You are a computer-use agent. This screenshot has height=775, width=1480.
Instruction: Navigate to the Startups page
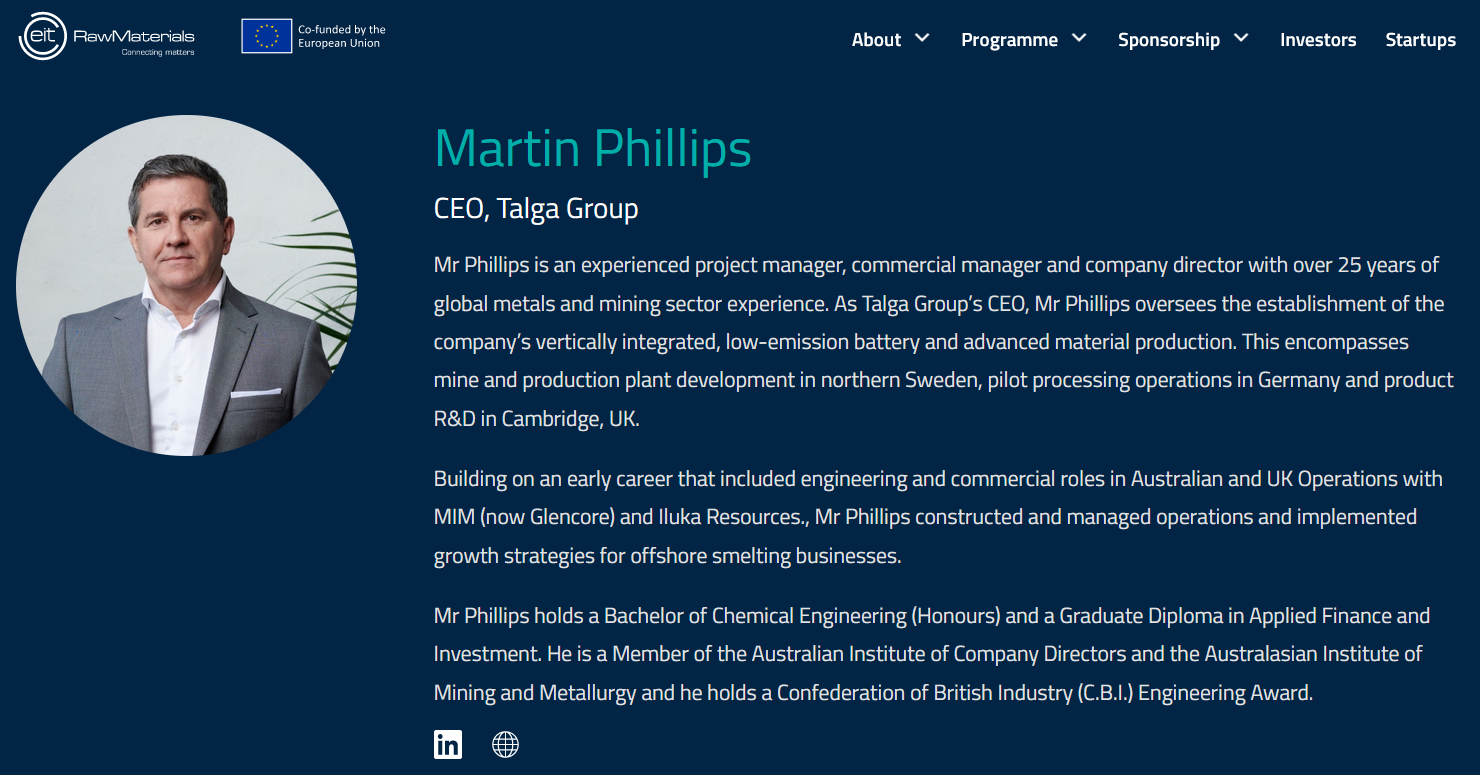(x=1420, y=40)
